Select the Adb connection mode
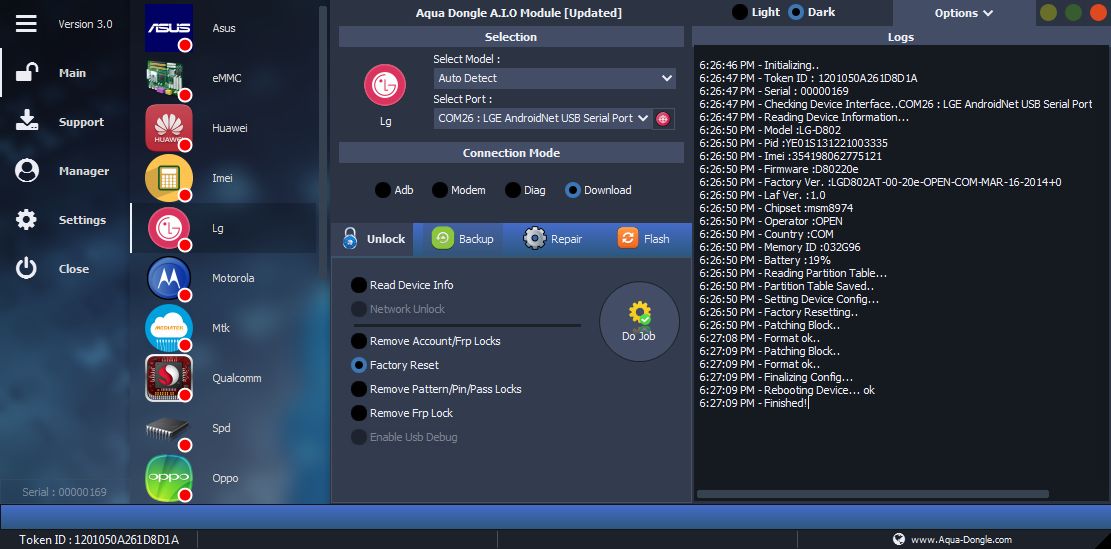1111x549 pixels. [383, 190]
